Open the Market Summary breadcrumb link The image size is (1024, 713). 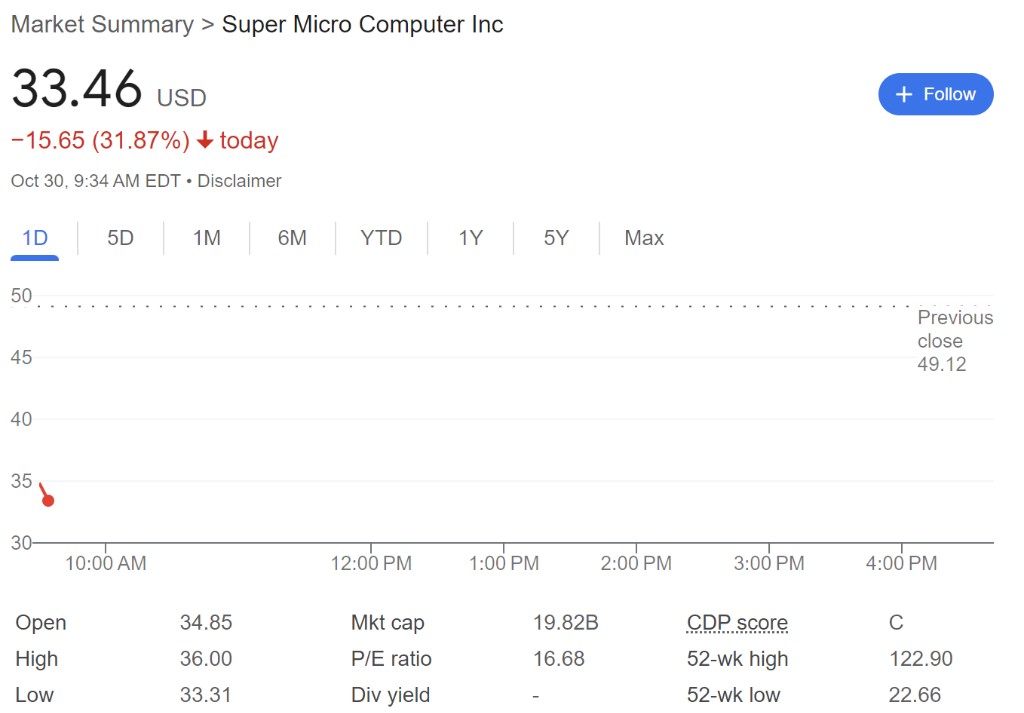(102, 25)
